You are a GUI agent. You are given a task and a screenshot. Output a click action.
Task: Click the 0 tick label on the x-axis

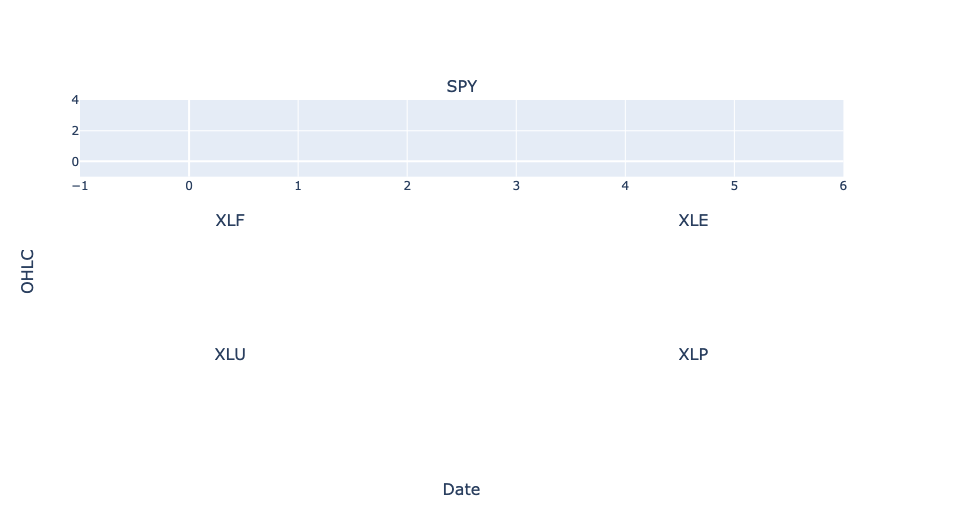coord(189,186)
